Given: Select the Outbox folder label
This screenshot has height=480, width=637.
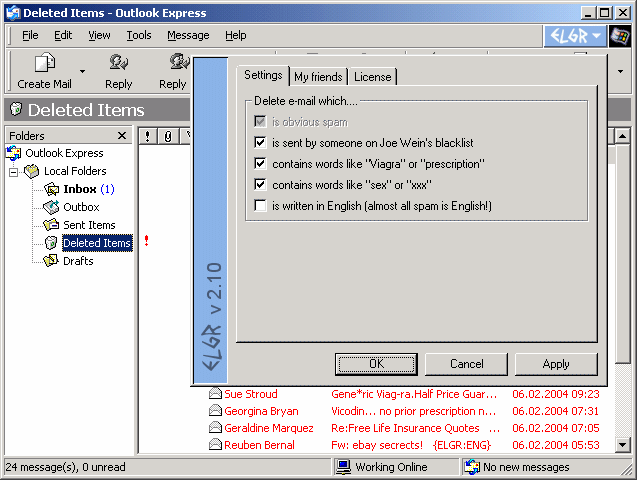Looking at the screenshot, I should [x=81, y=207].
